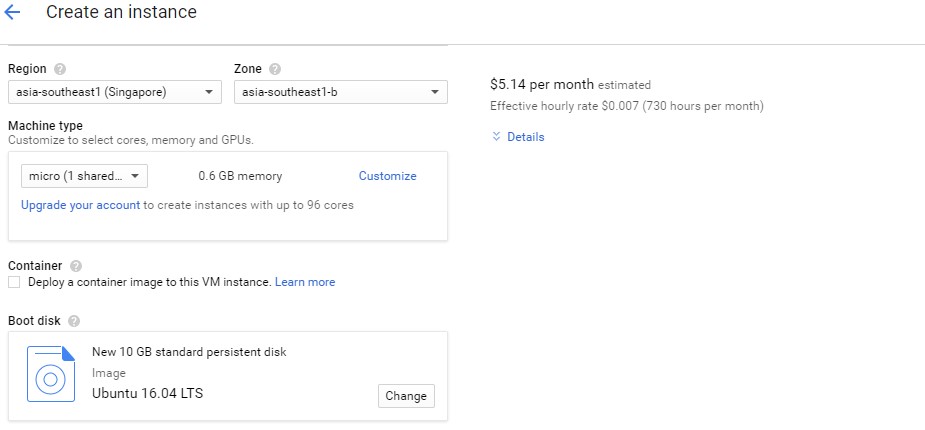Open the help icon beside Boot disk
The height and width of the screenshot is (430, 925).
point(74,321)
